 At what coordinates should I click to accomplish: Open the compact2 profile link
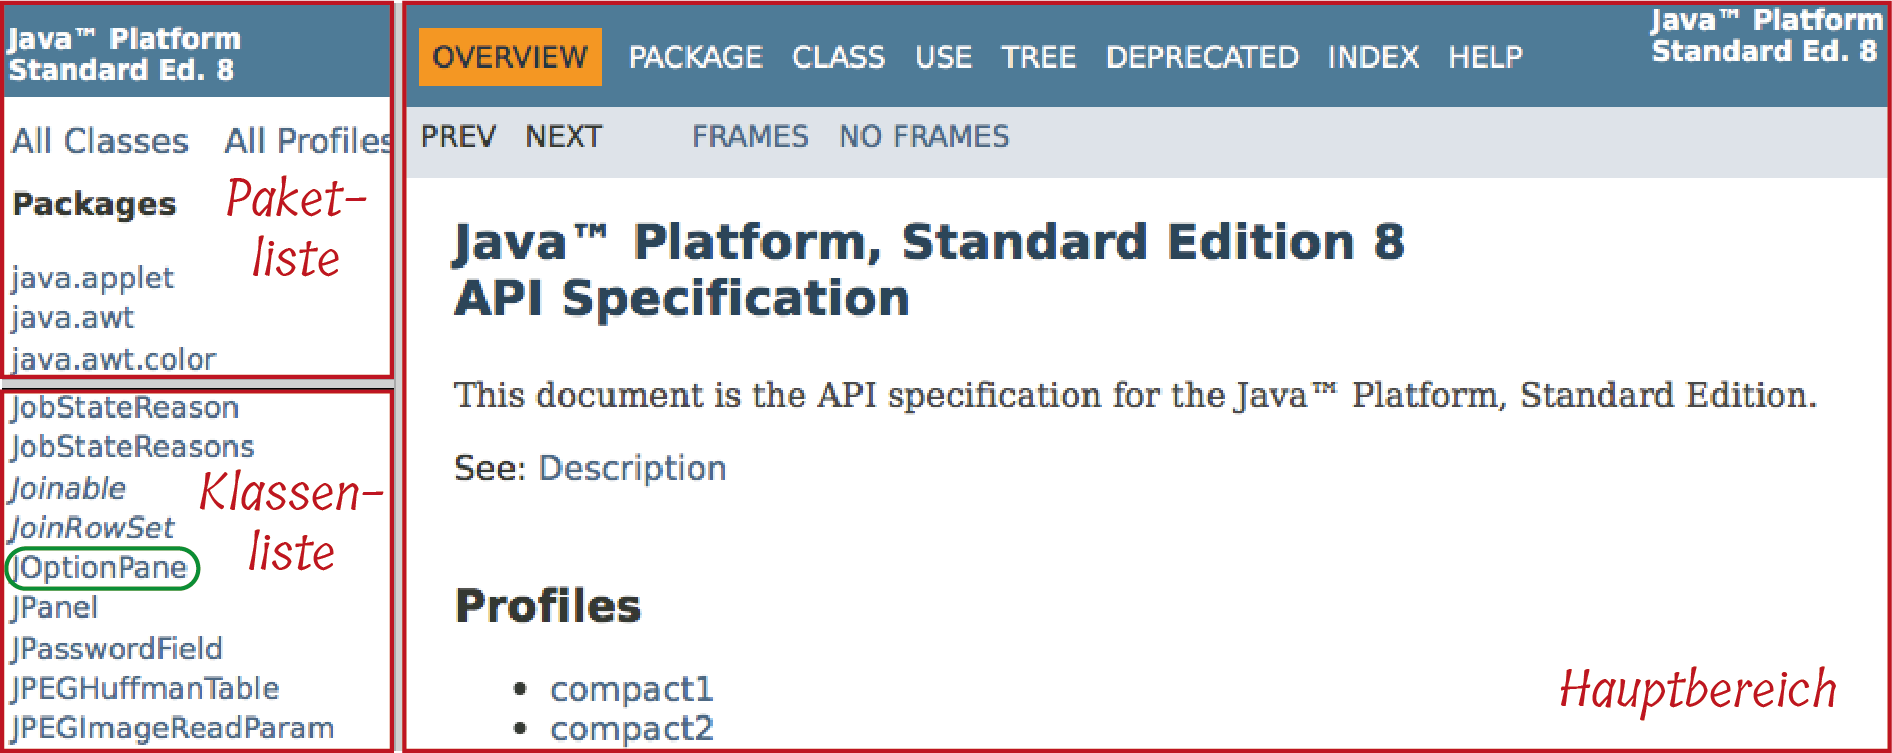click(x=631, y=729)
